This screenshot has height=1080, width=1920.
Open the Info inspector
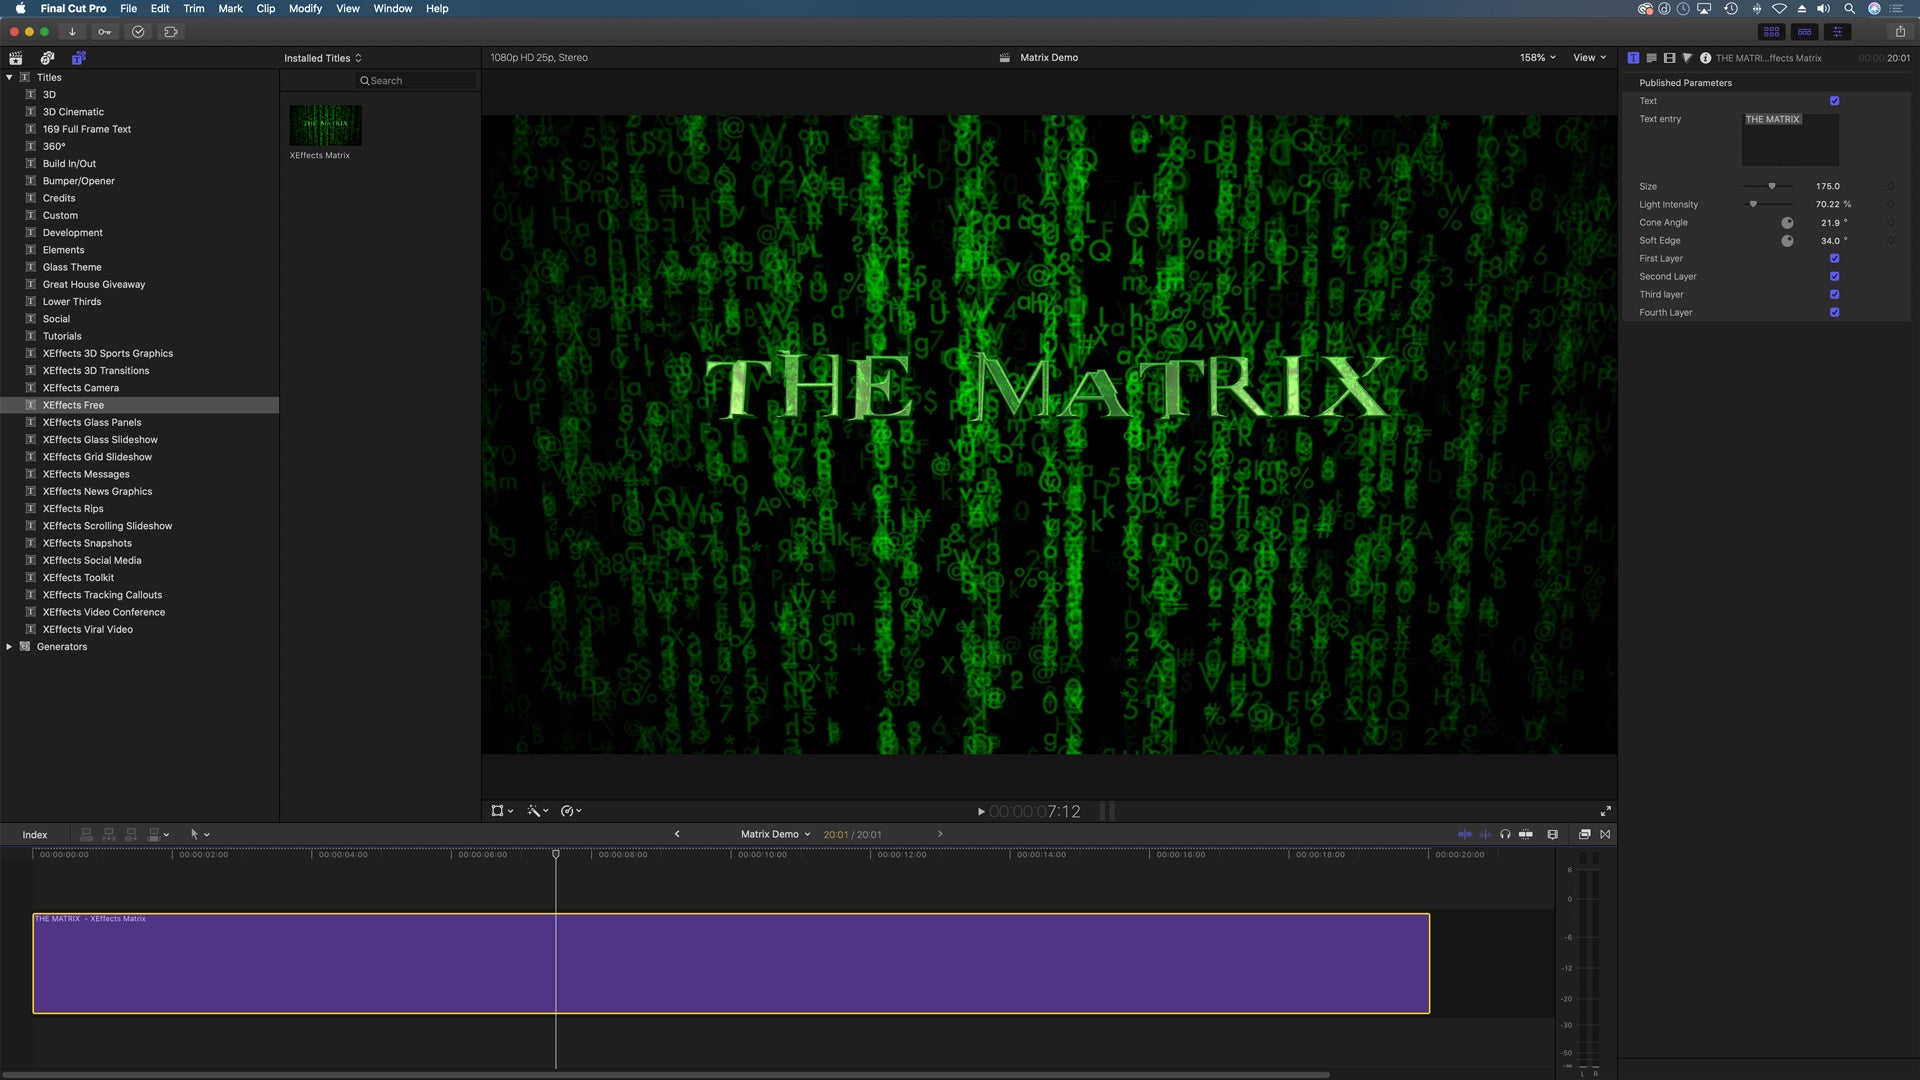click(x=1706, y=58)
